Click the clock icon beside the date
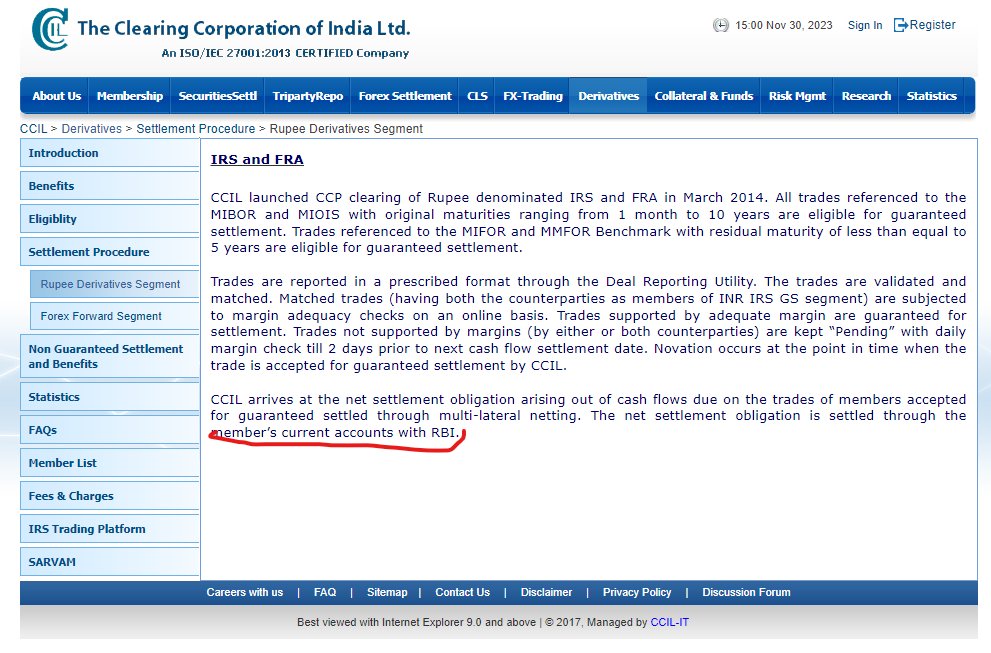This screenshot has width=991, height=653. click(x=720, y=25)
